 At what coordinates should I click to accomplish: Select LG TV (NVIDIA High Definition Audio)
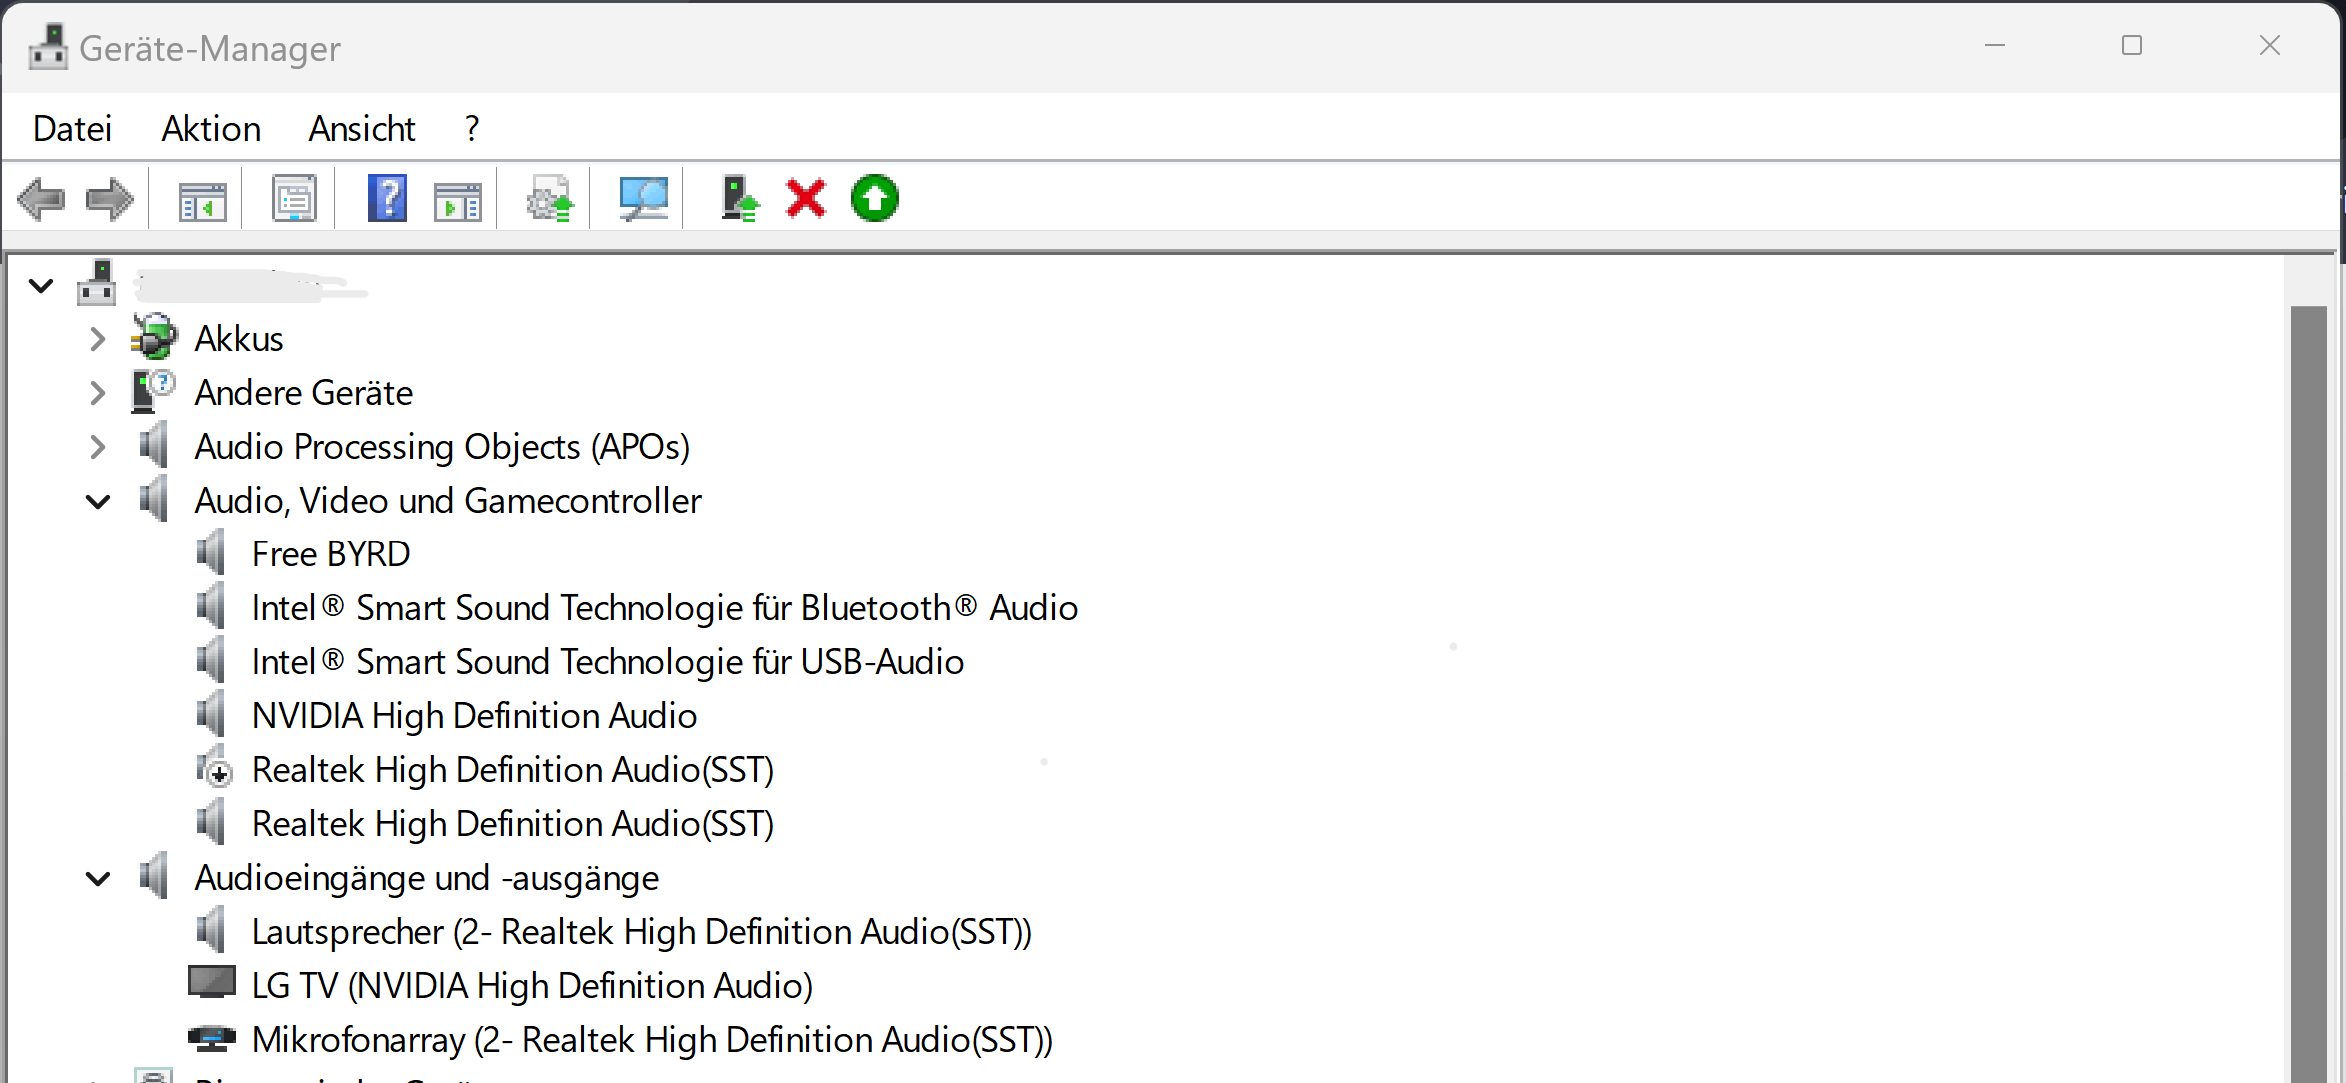(532, 986)
